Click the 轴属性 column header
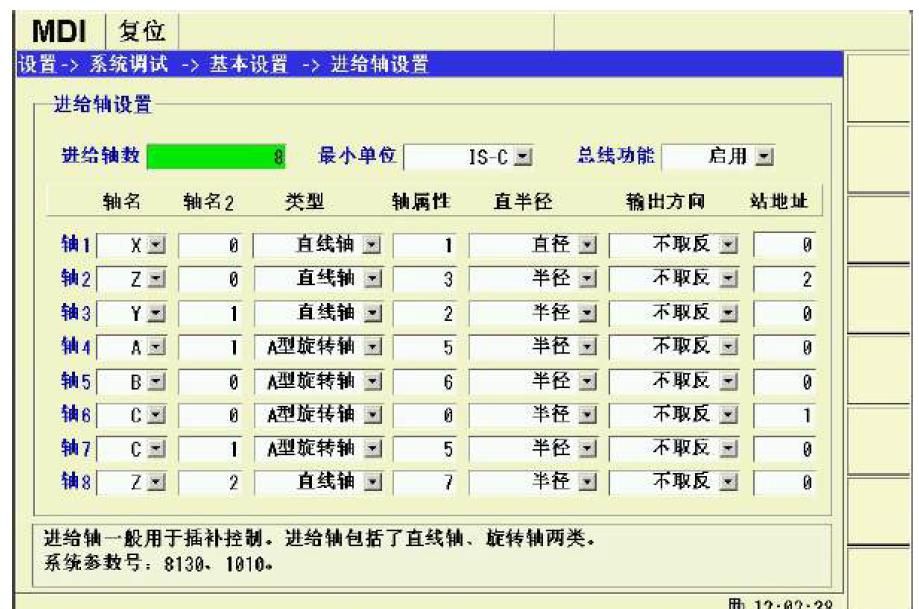The height and width of the screenshot is (609, 919). (421, 202)
